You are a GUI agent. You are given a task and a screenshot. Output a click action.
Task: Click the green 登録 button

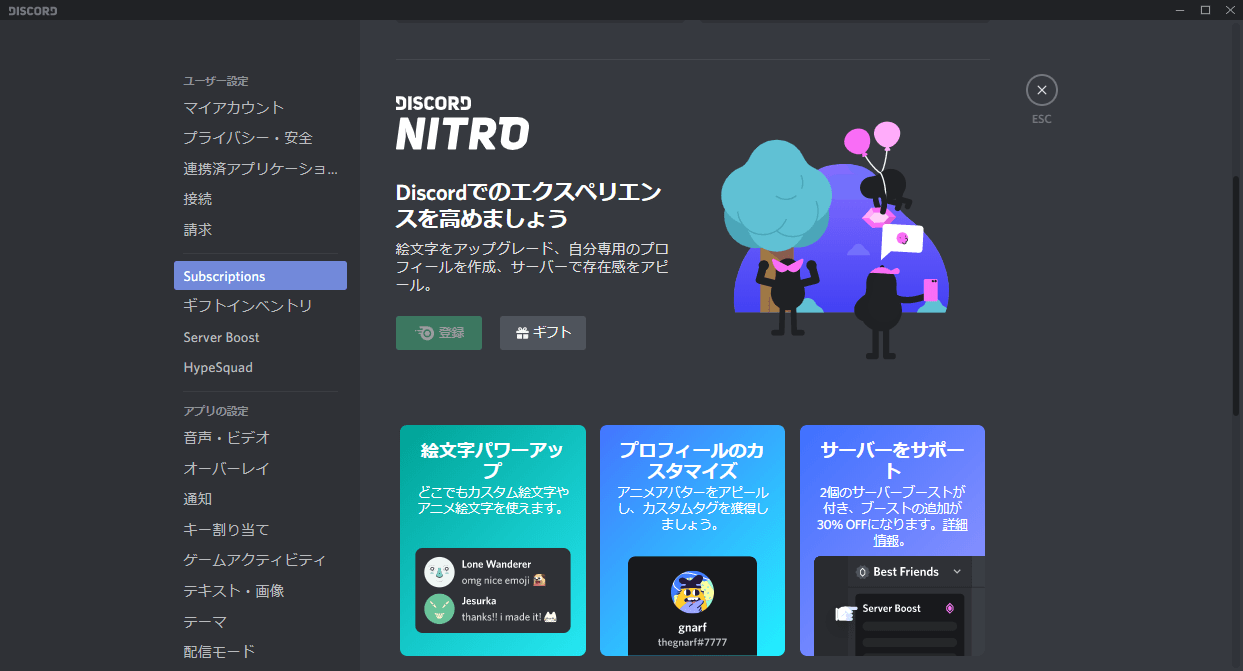point(439,333)
